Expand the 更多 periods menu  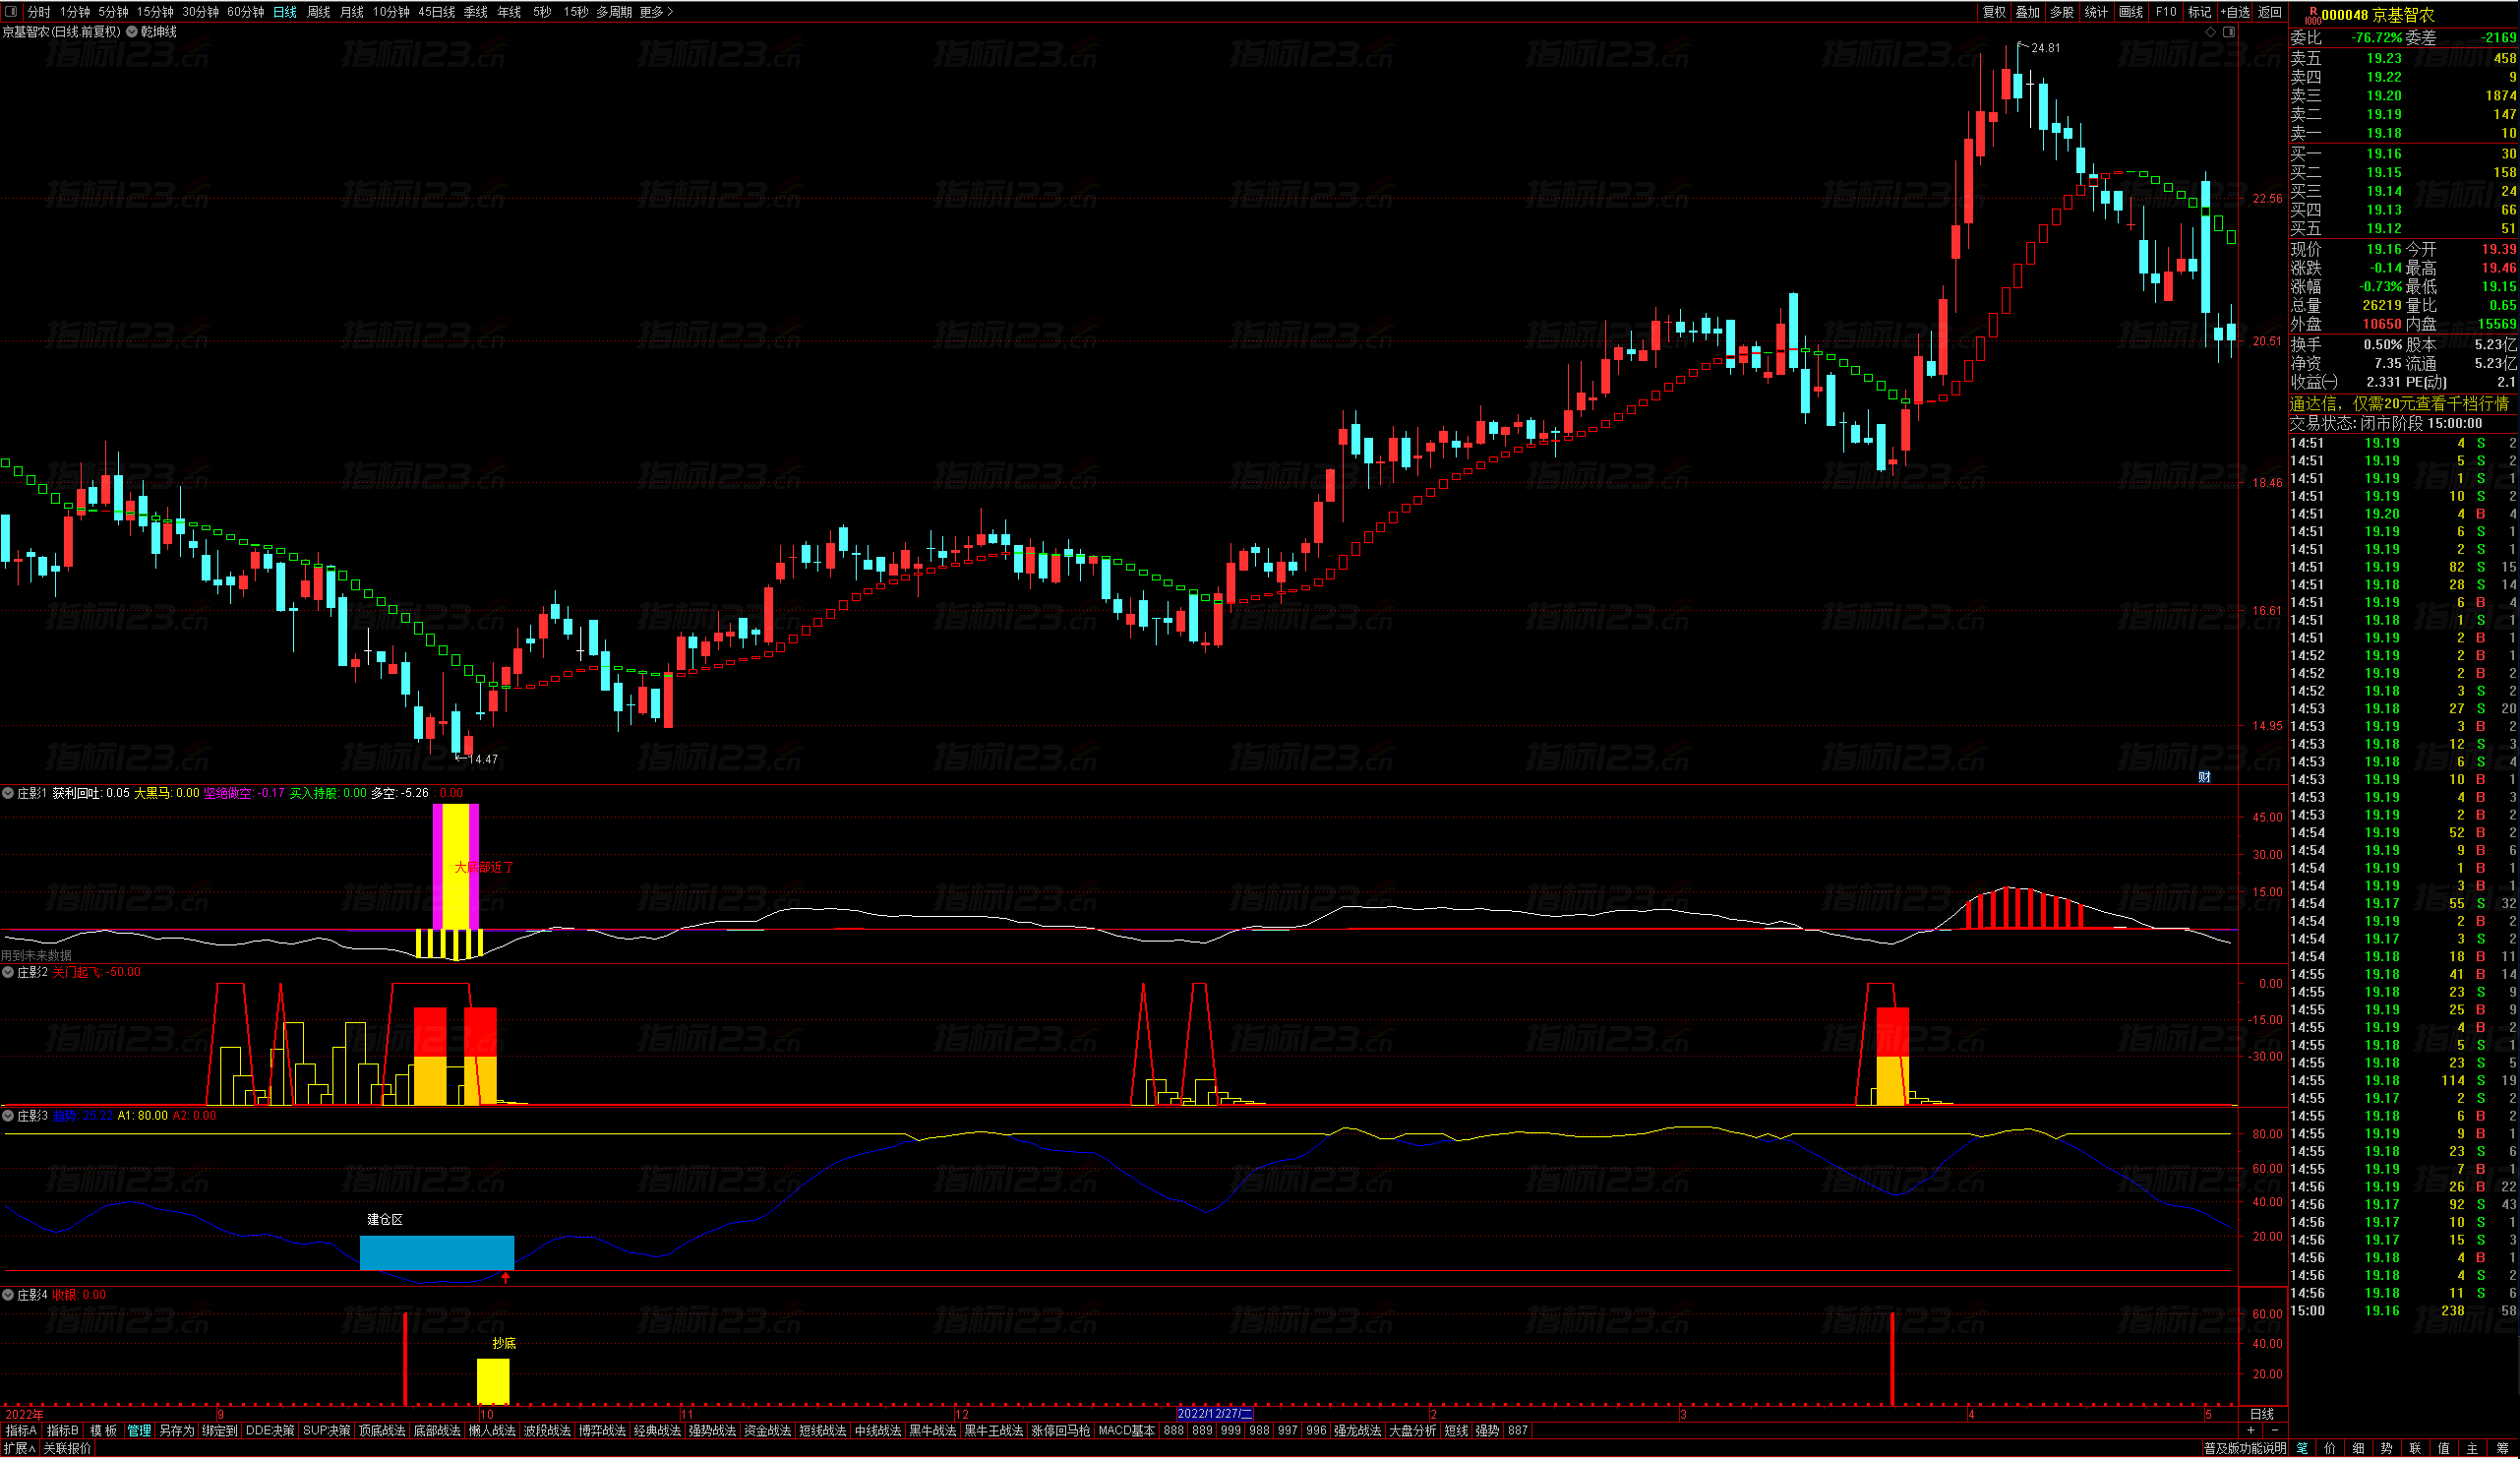pyautogui.click(x=656, y=12)
